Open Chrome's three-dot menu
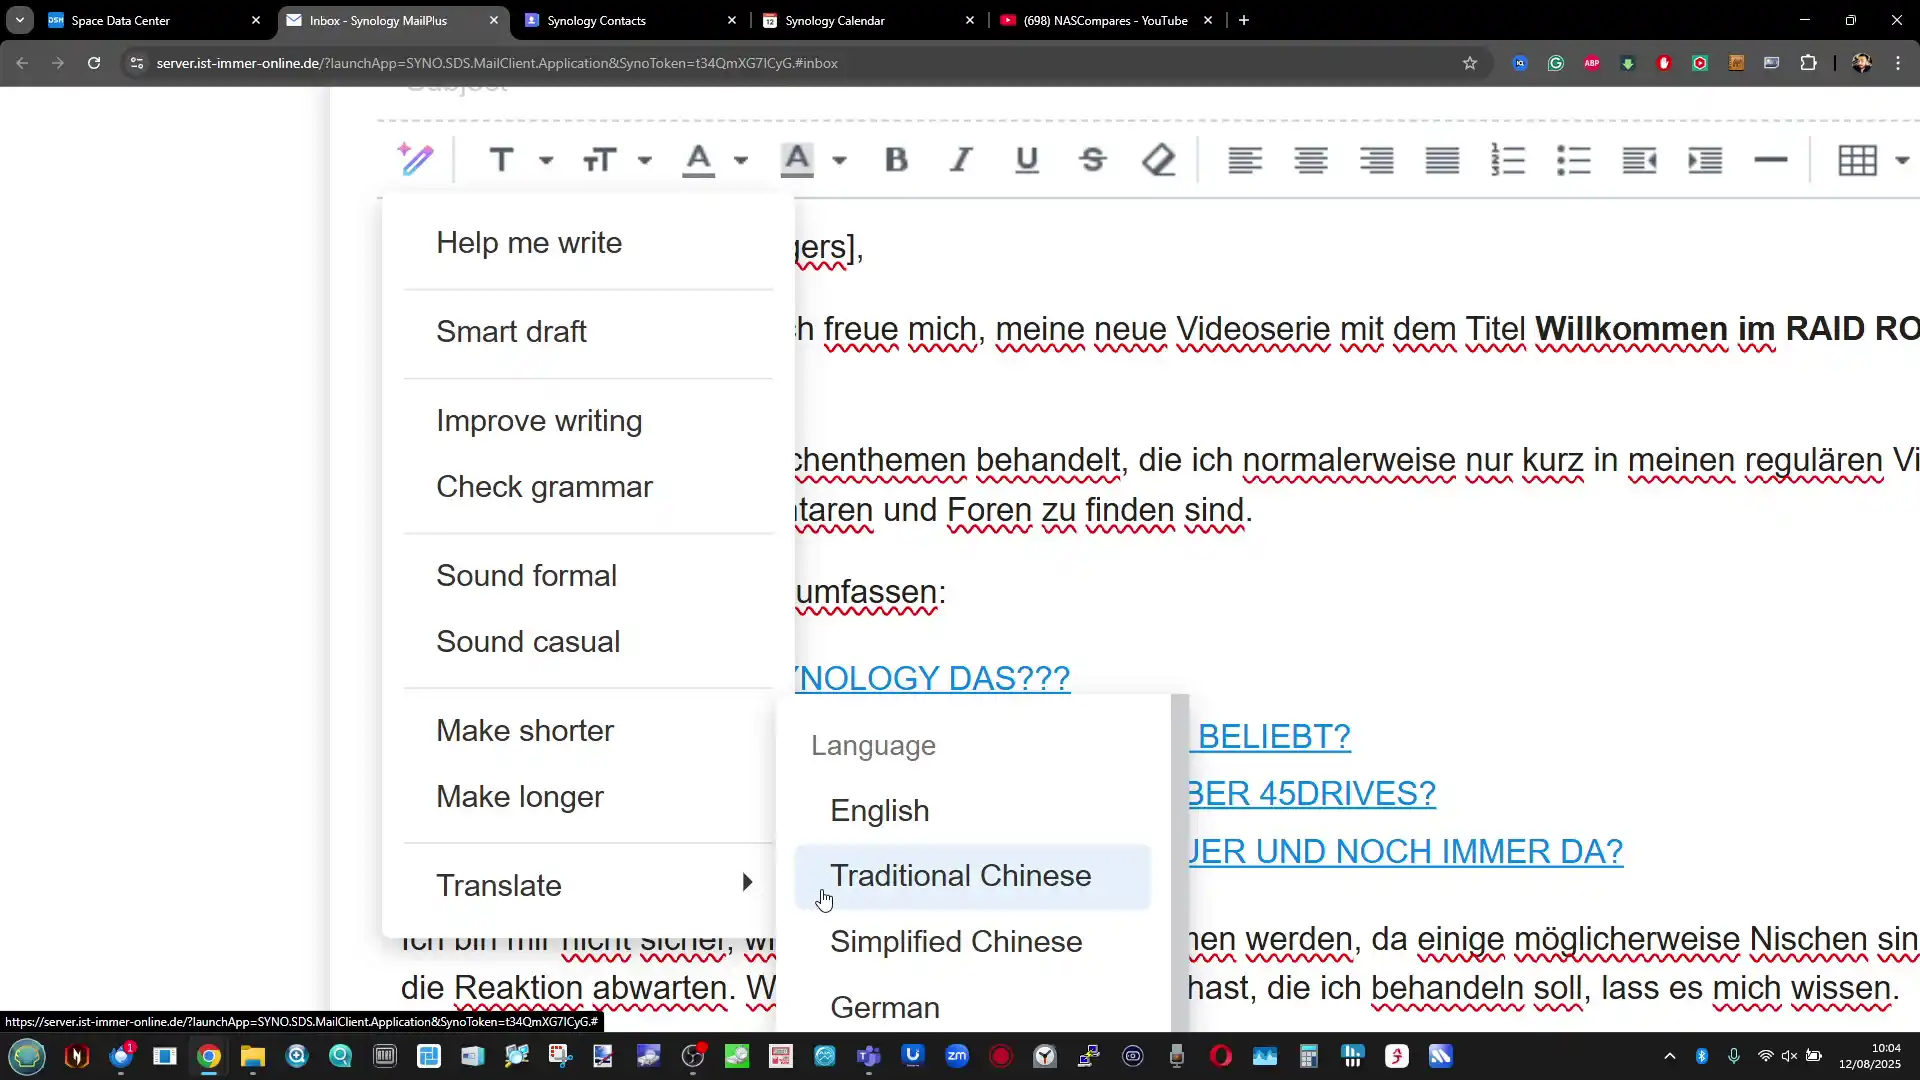 pos(1898,63)
